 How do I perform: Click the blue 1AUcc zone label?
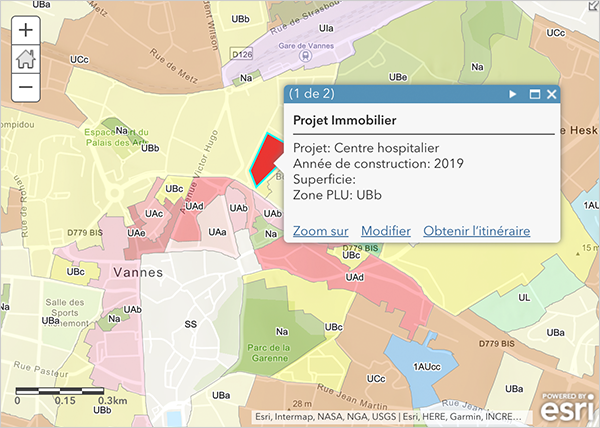[427, 367]
